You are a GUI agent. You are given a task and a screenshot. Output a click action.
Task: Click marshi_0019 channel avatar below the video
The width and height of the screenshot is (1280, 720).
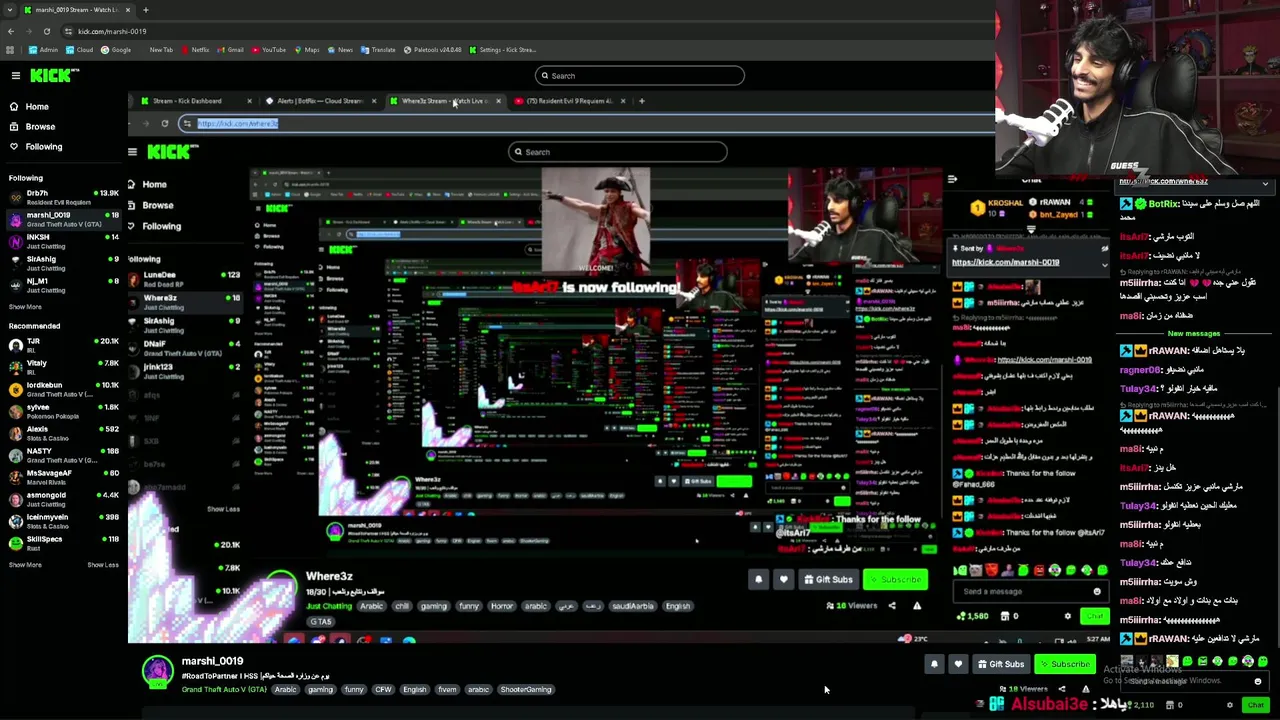point(157,672)
